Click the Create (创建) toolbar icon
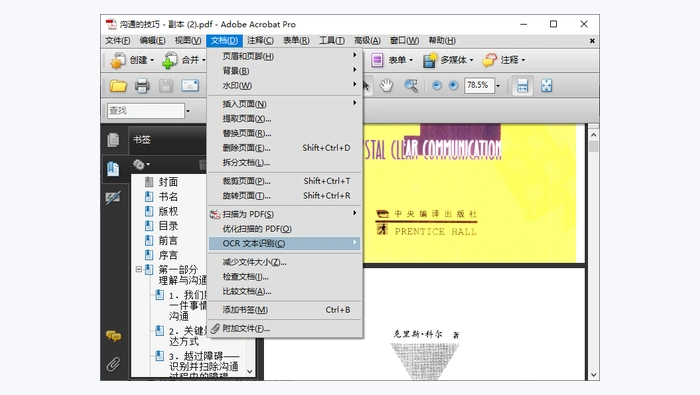This screenshot has width=700, height=395. [x=118, y=60]
